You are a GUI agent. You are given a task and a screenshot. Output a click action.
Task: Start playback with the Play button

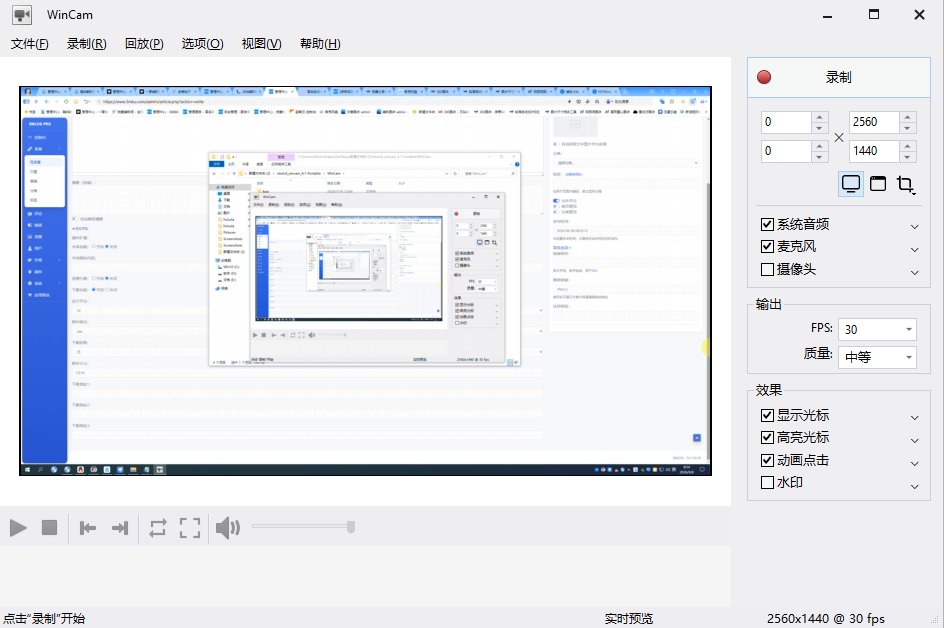tap(18, 528)
